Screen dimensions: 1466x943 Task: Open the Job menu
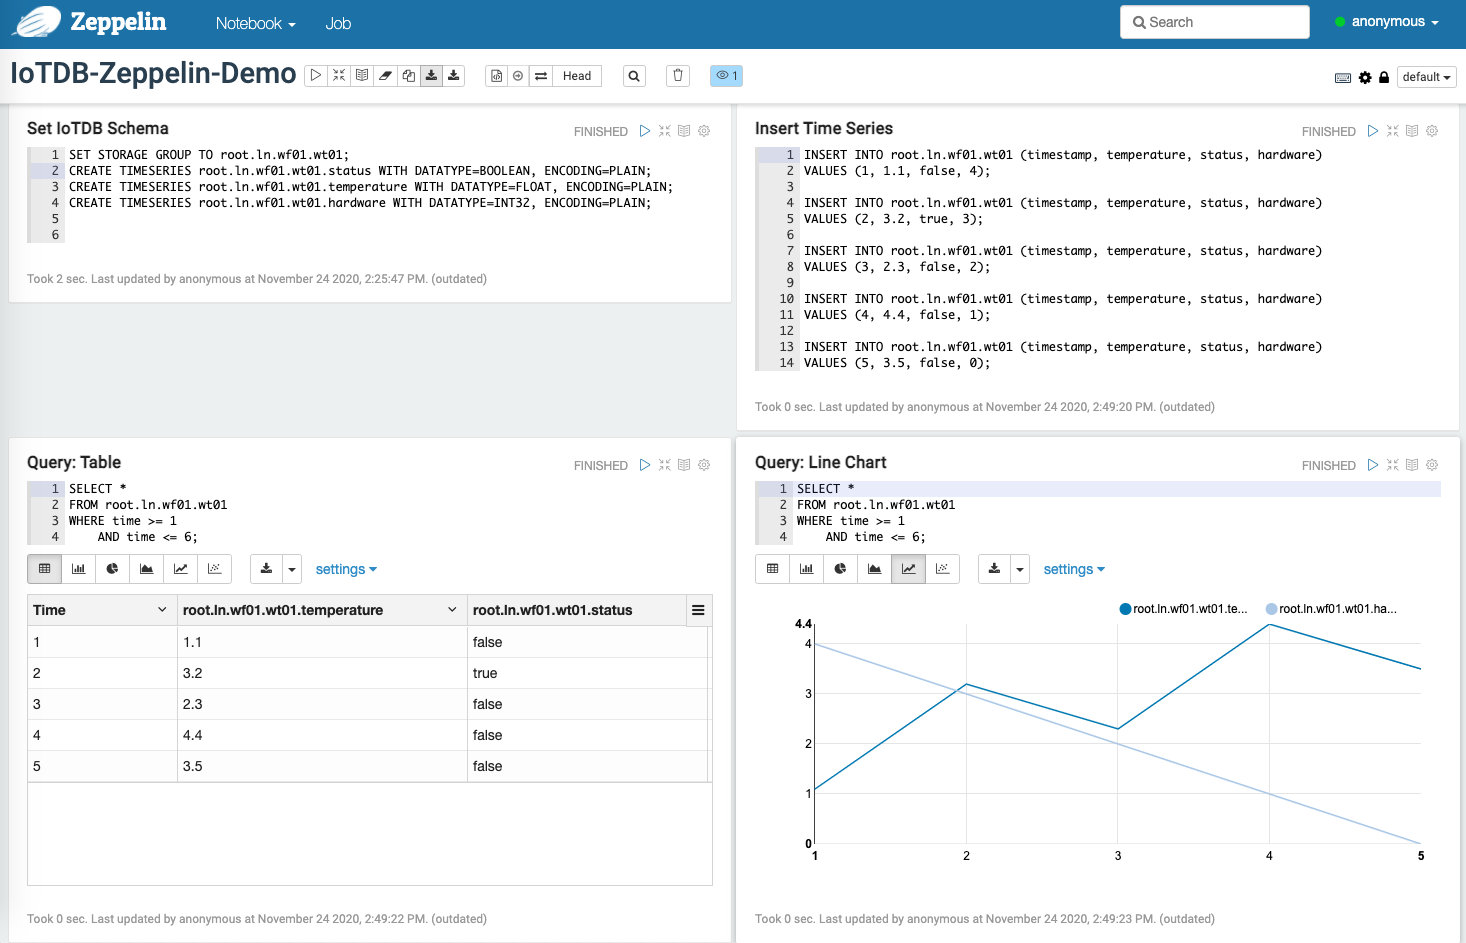point(337,23)
